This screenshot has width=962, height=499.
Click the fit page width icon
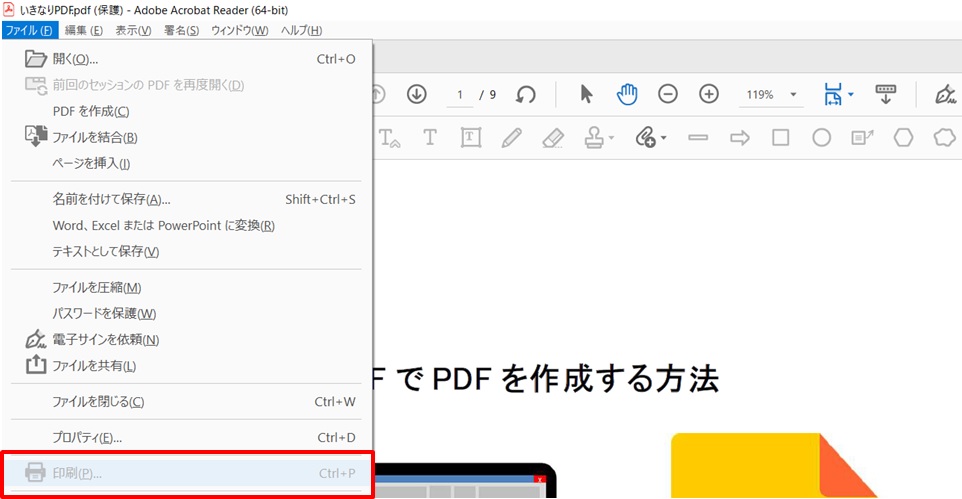(833, 95)
